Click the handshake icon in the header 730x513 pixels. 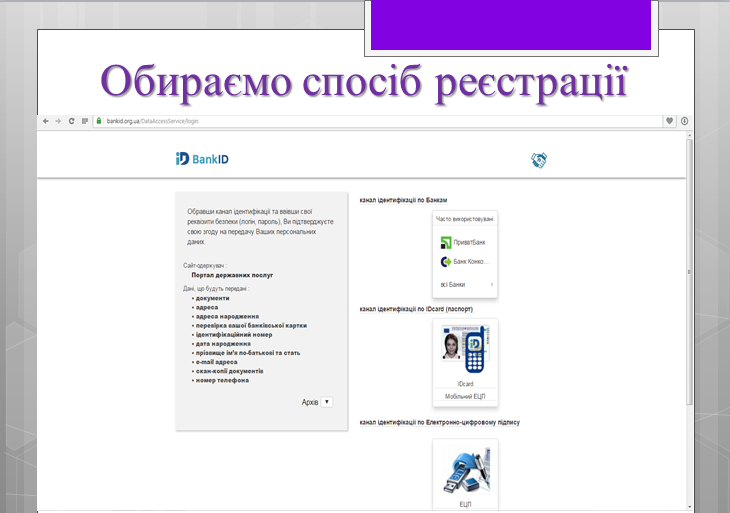point(539,160)
